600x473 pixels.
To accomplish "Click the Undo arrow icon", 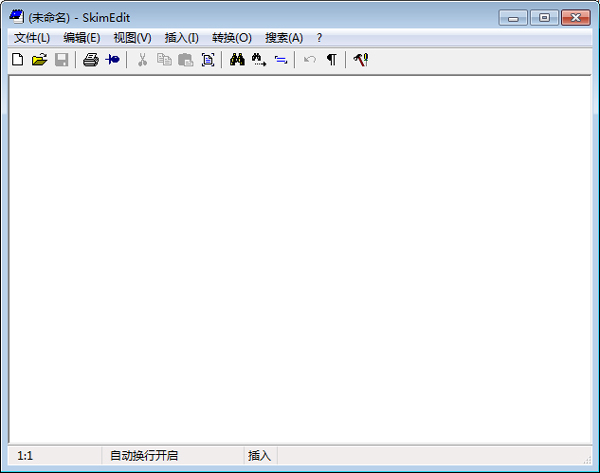I will pos(310,60).
